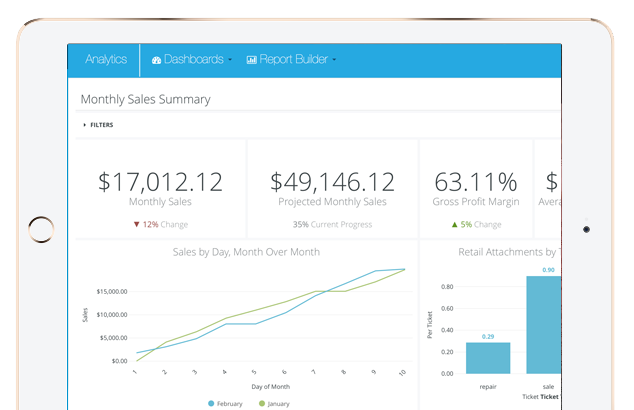Image resolution: width=634 pixels, height=410 pixels.
Task: Expand the FILTERS section
Action: (x=98, y=125)
